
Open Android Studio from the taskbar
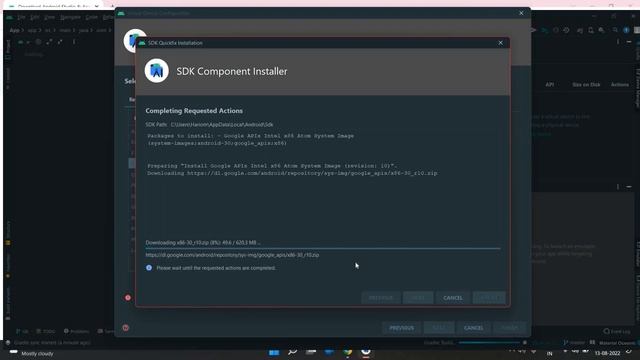(x=366, y=352)
